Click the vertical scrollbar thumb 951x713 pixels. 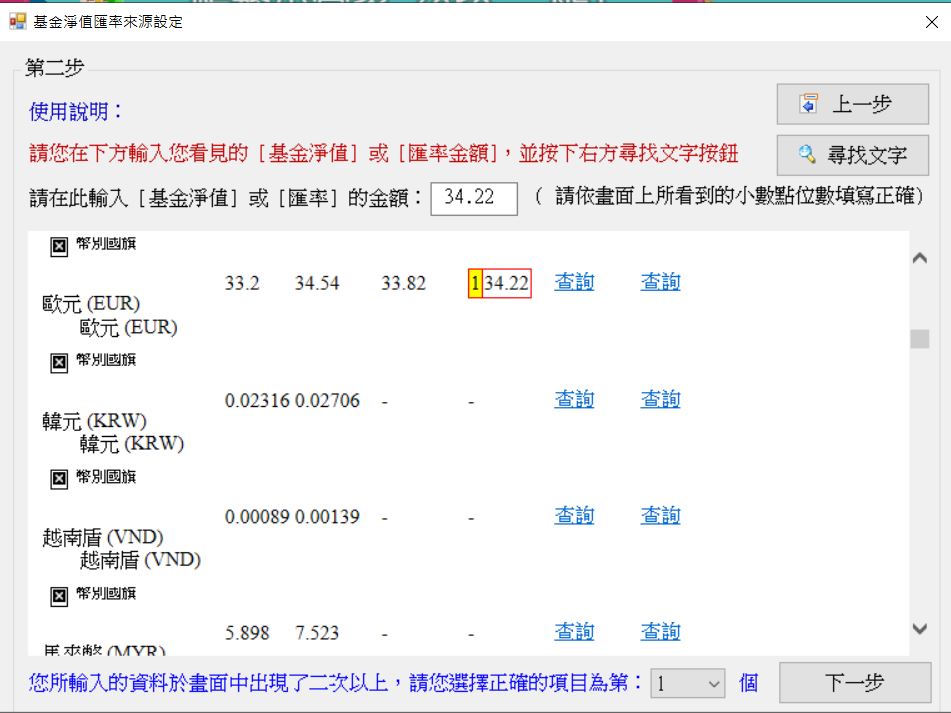[920, 339]
